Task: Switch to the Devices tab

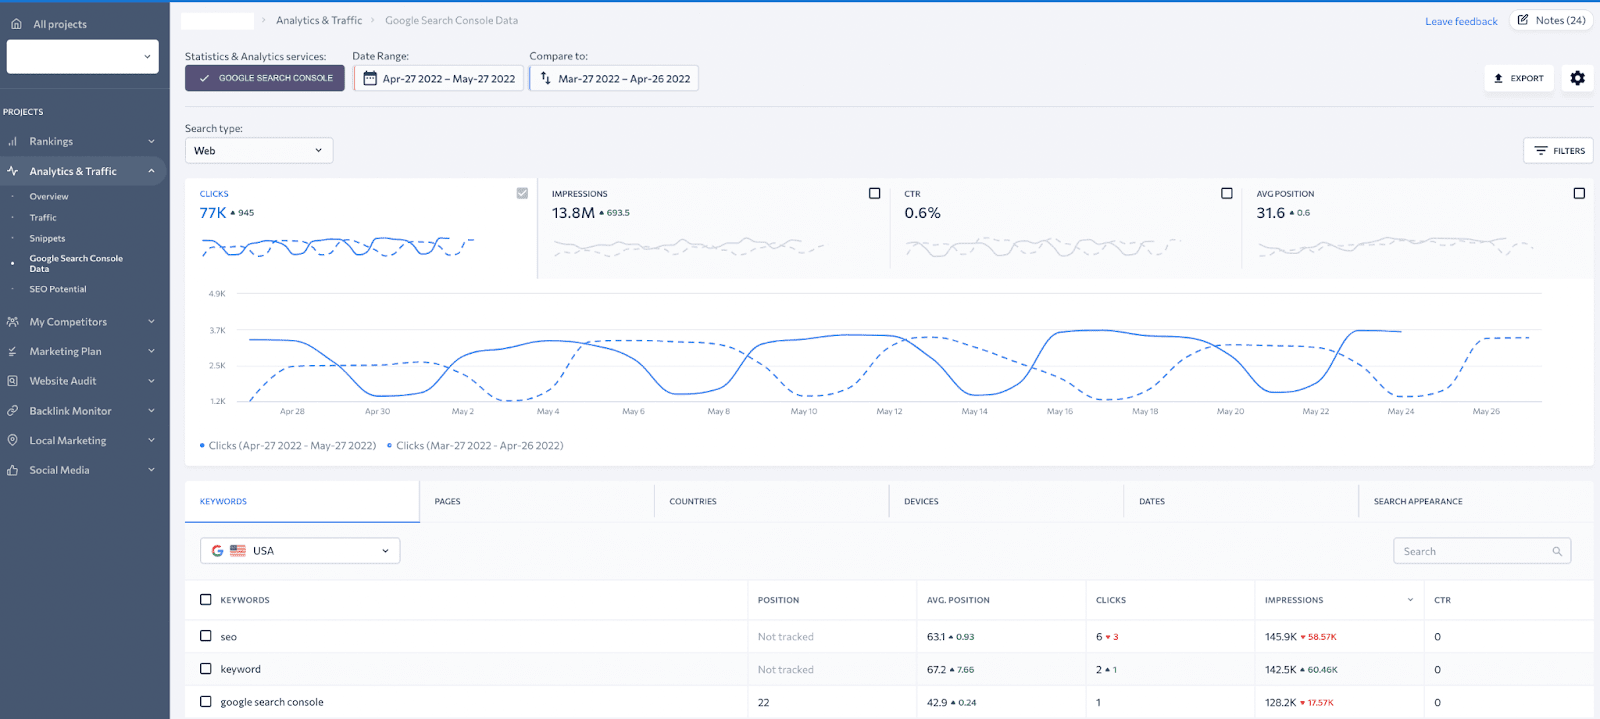Action: click(x=1007, y=502)
